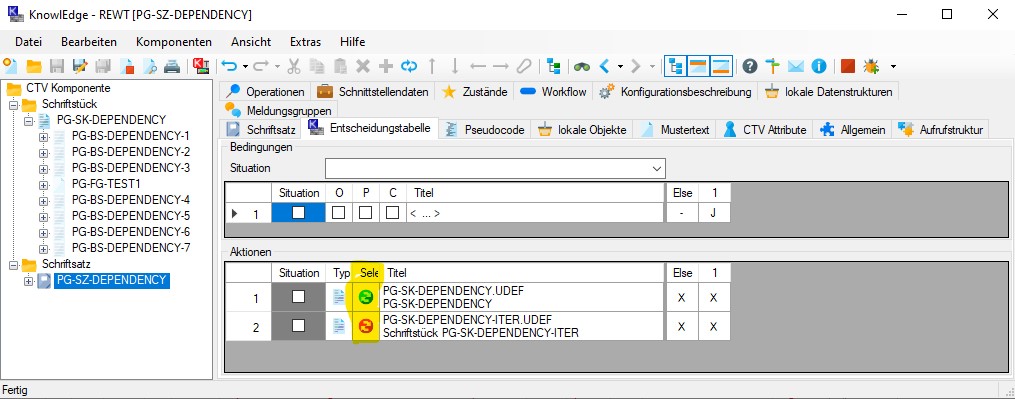Switch to the Zustände tab
The image size is (1015, 399).
pos(475,92)
